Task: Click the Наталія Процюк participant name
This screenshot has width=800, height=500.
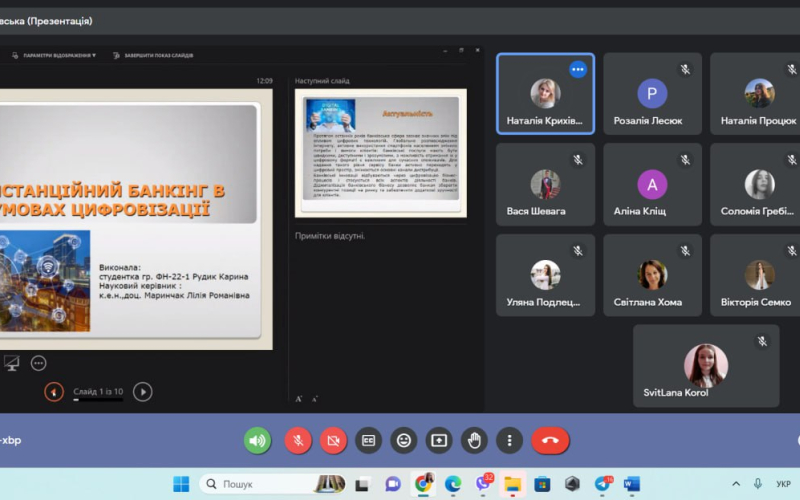Action: coord(758,121)
